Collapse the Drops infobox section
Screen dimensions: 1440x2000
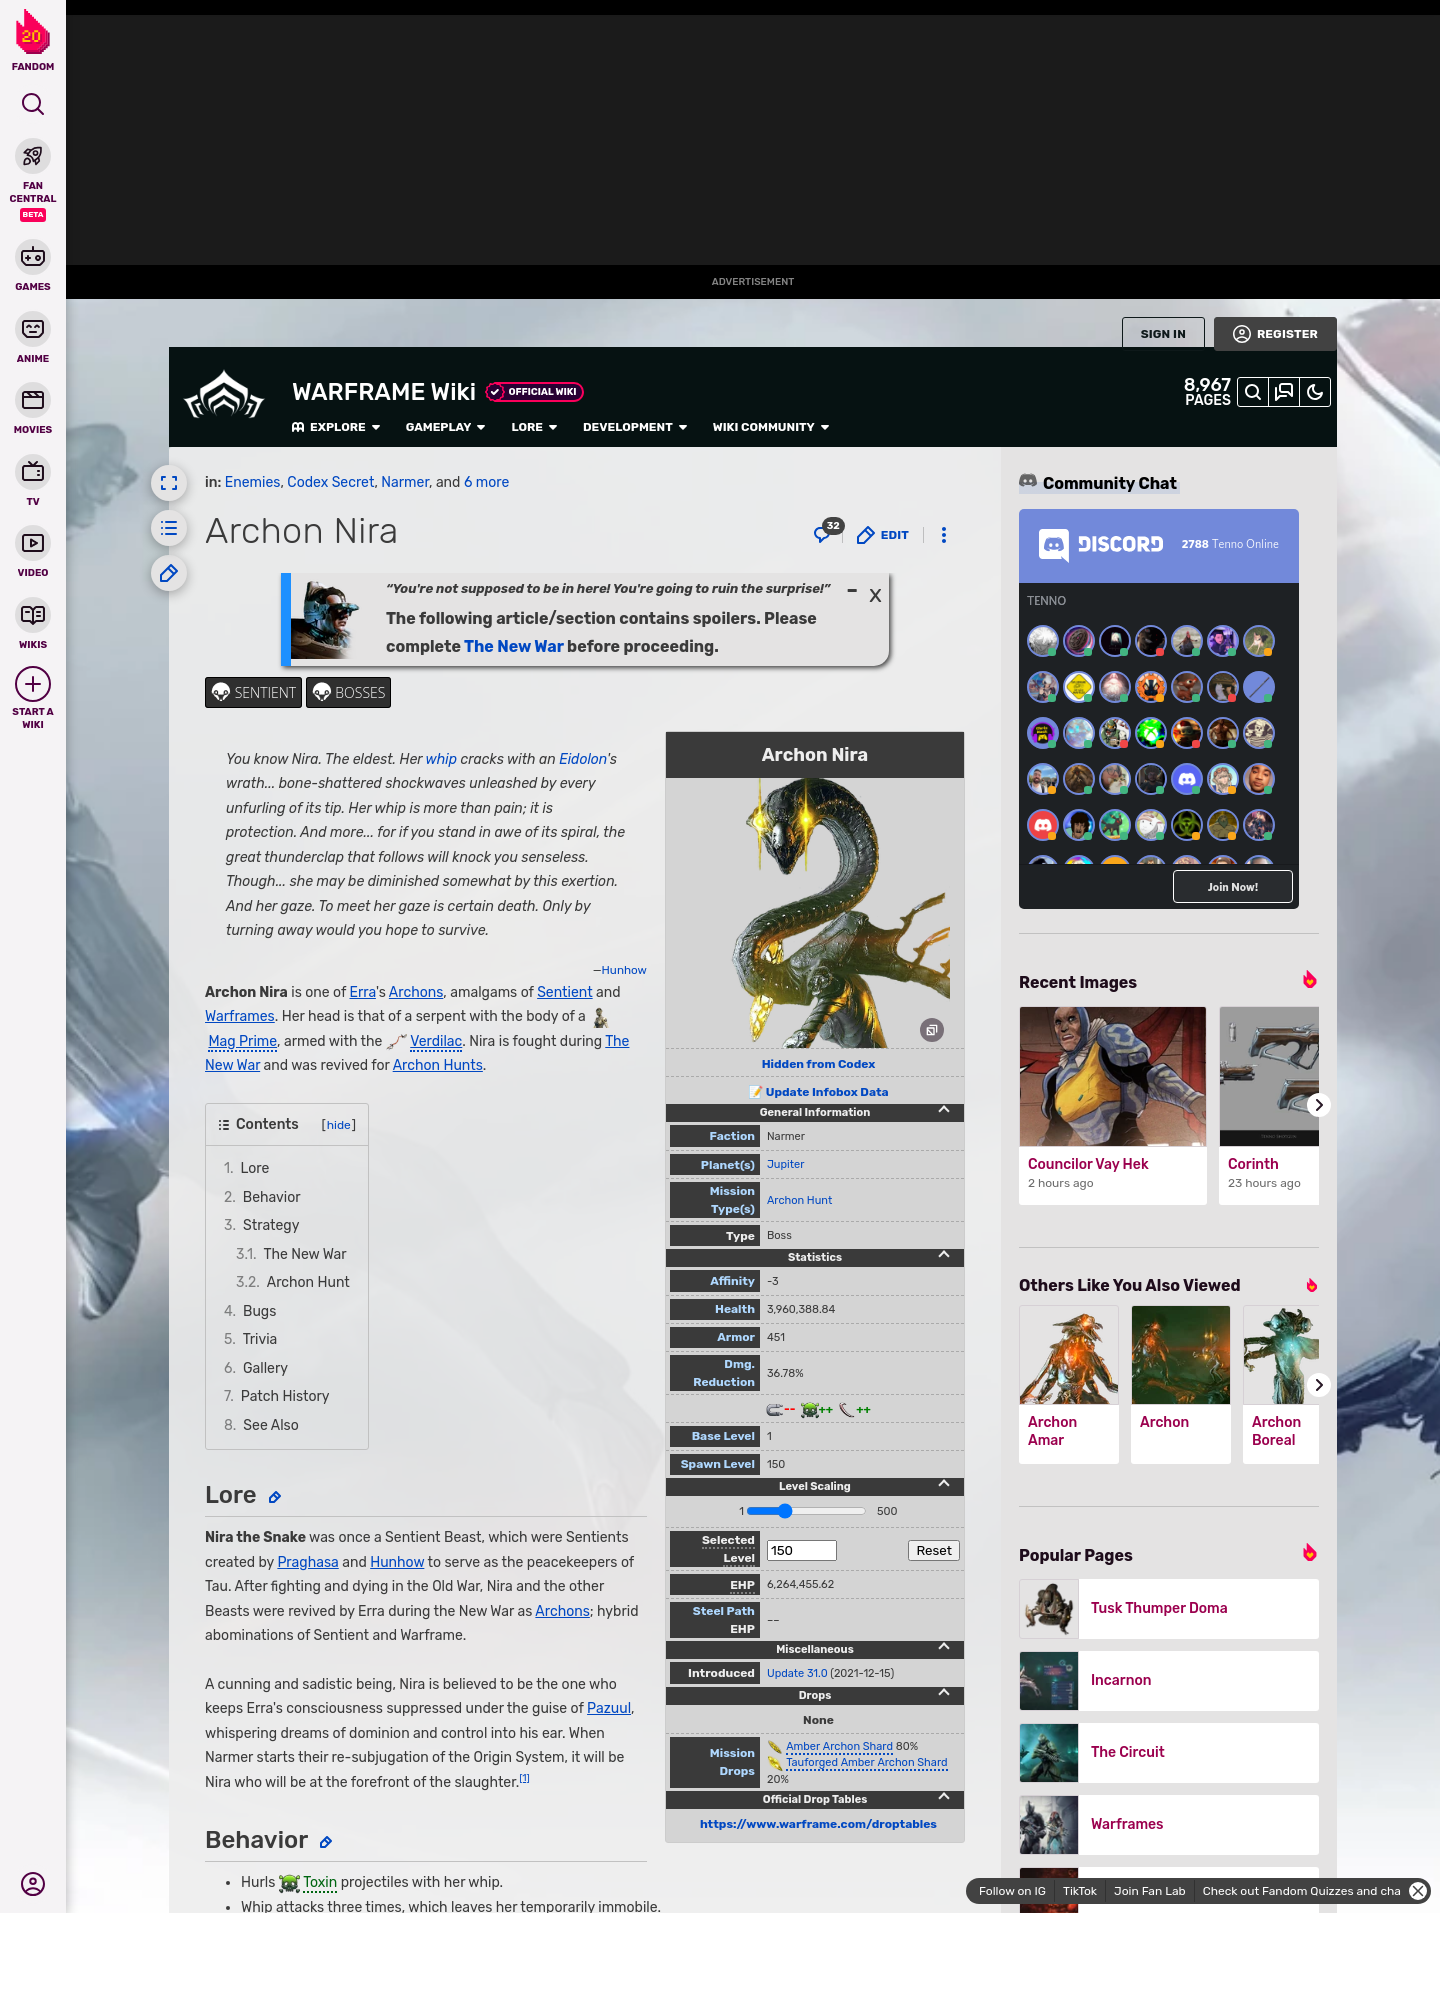[x=944, y=1693]
